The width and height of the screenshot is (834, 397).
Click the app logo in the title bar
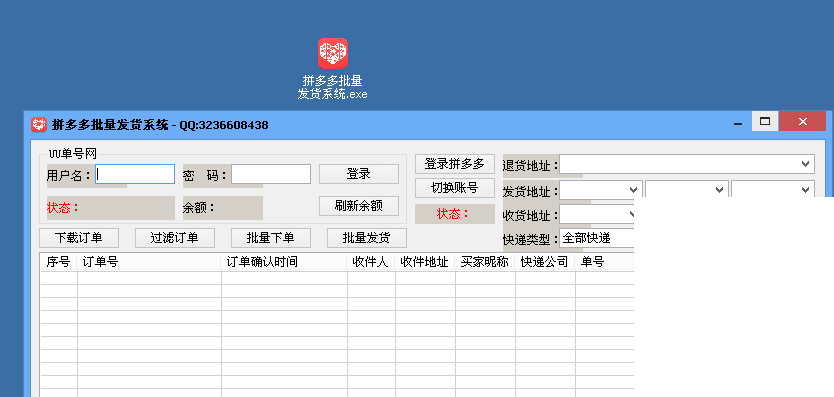[39, 125]
